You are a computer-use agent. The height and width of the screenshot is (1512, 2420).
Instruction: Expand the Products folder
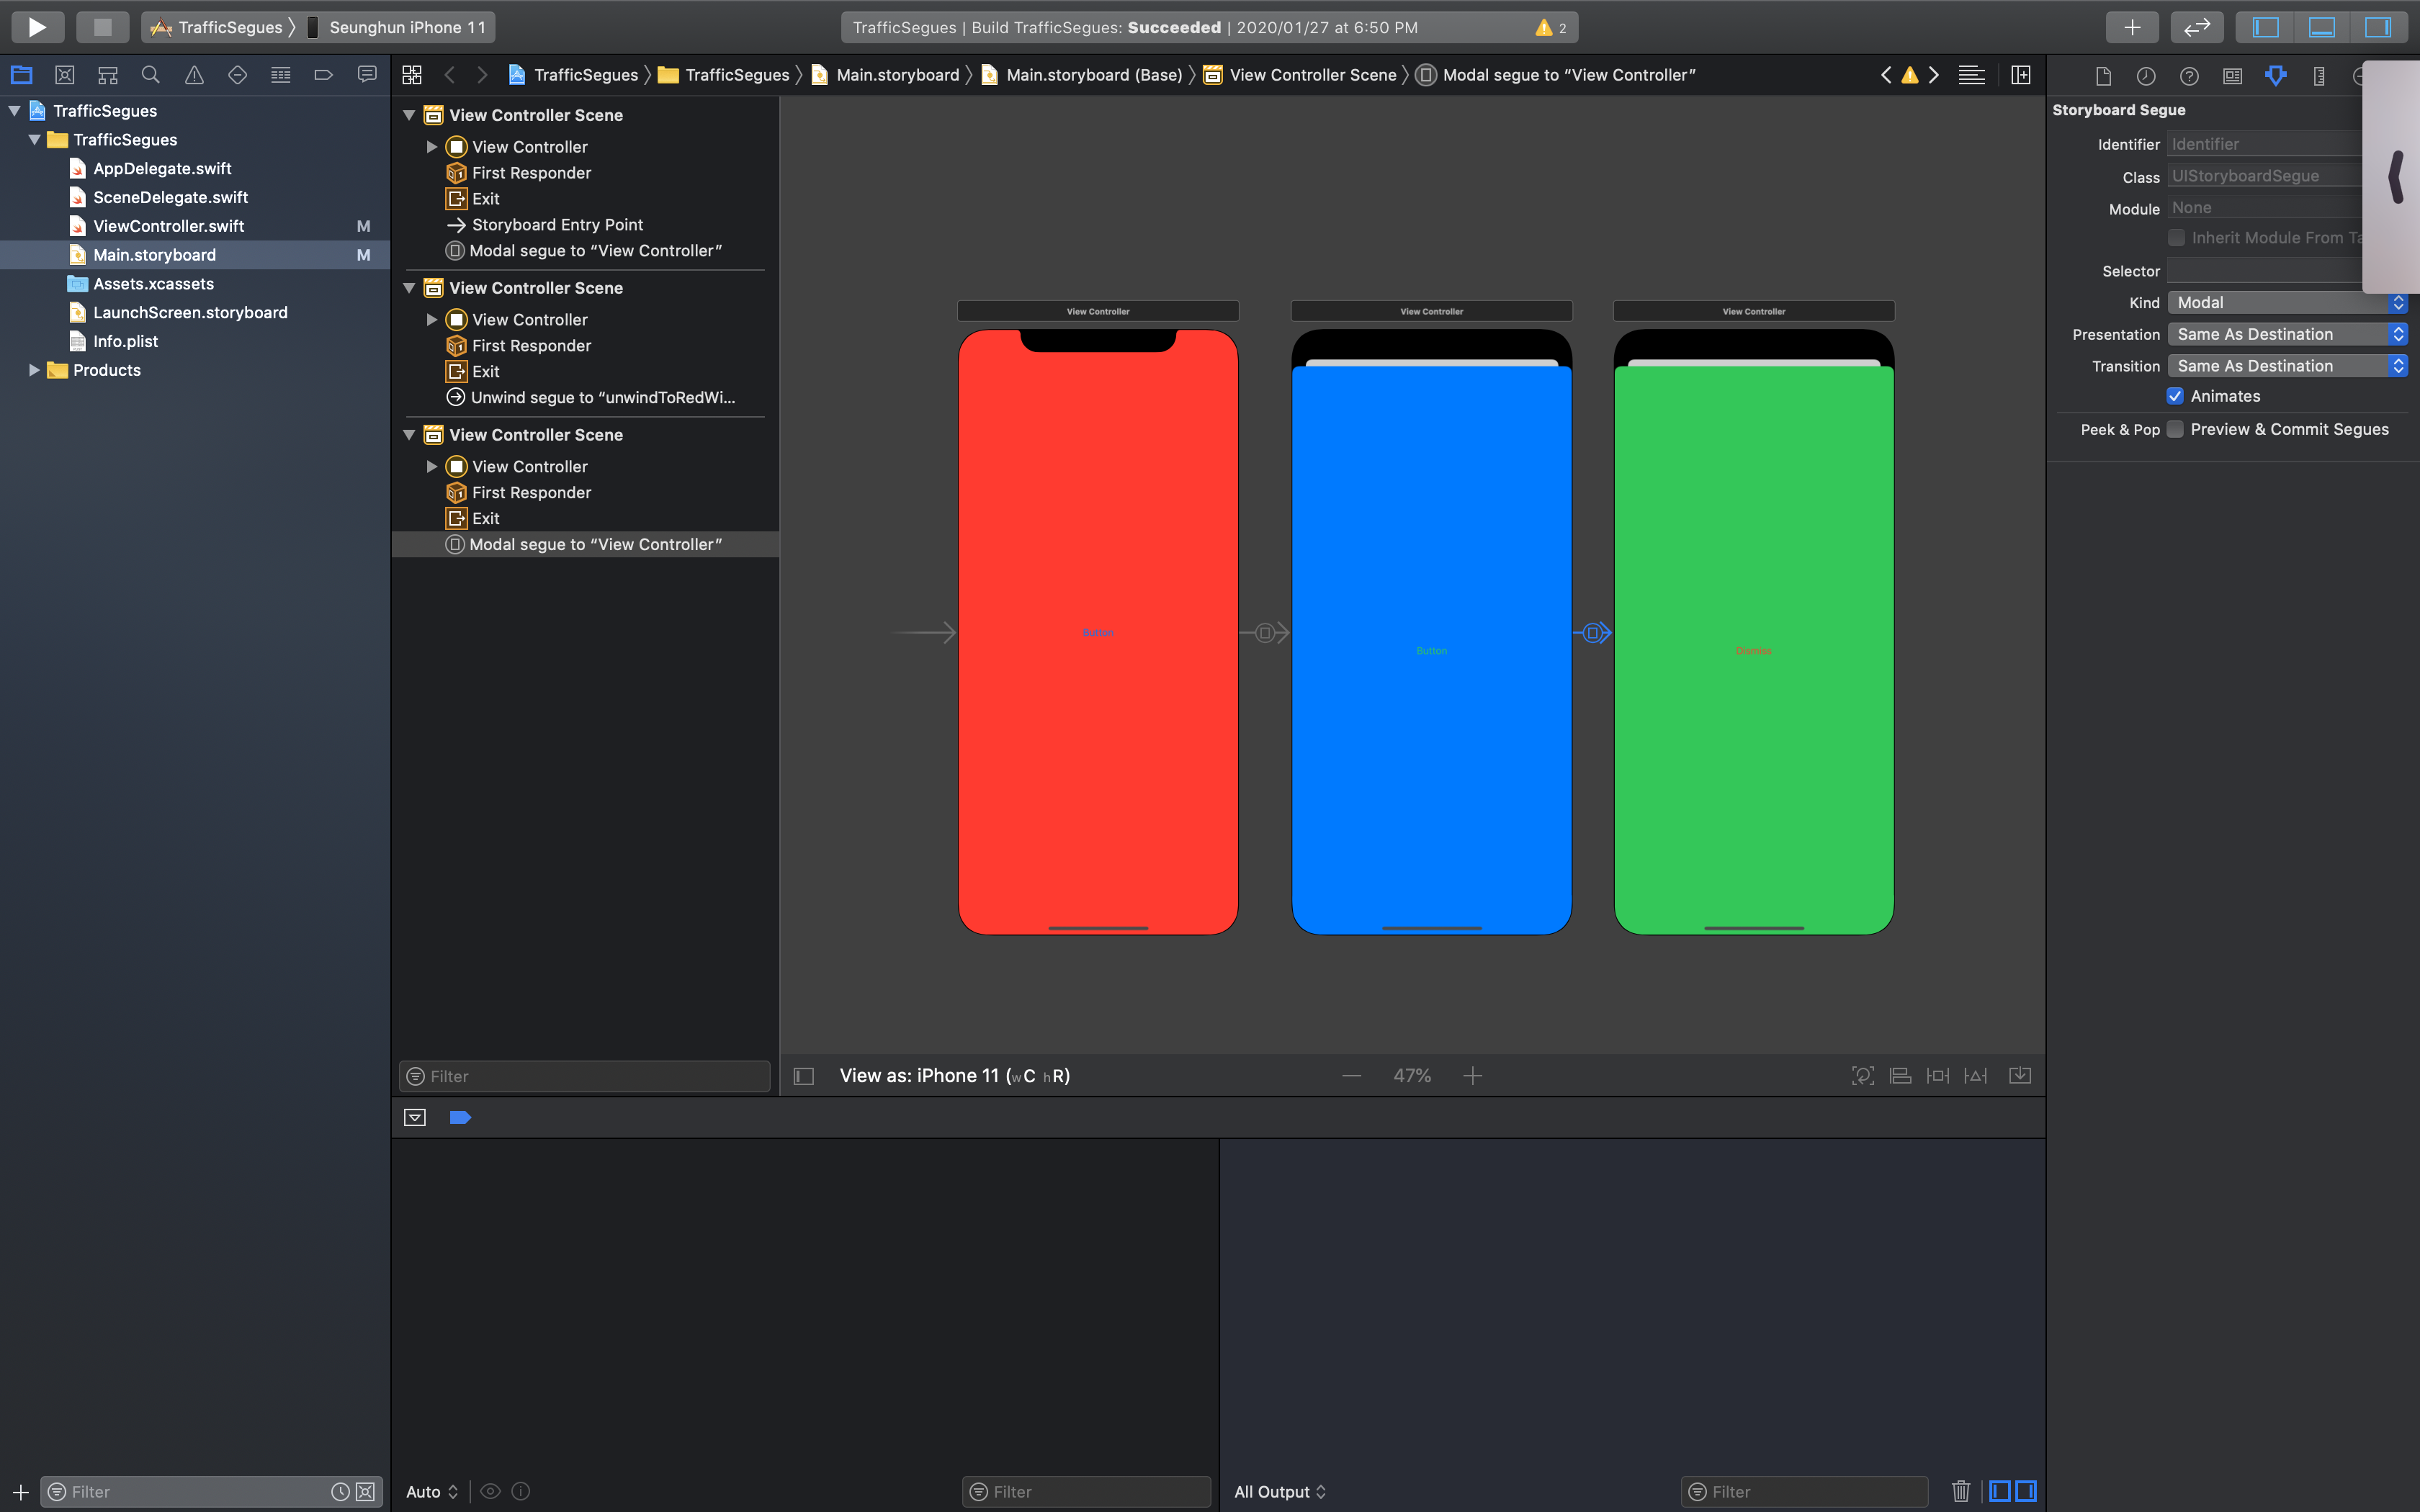pos(34,370)
